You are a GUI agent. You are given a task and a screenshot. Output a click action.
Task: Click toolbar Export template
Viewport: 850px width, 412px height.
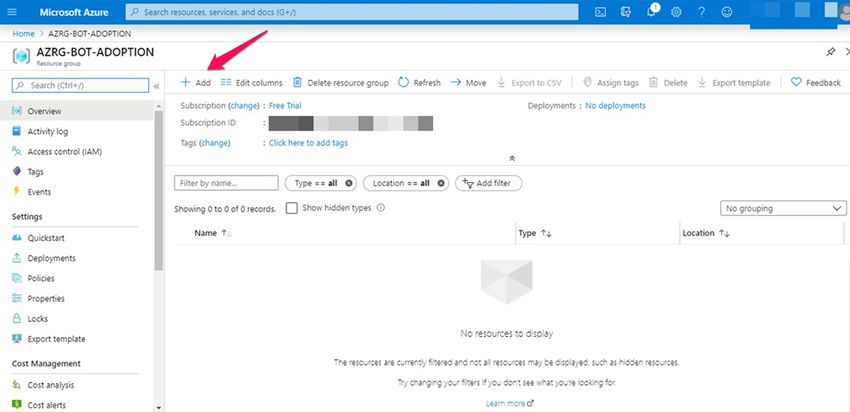pos(734,82)
